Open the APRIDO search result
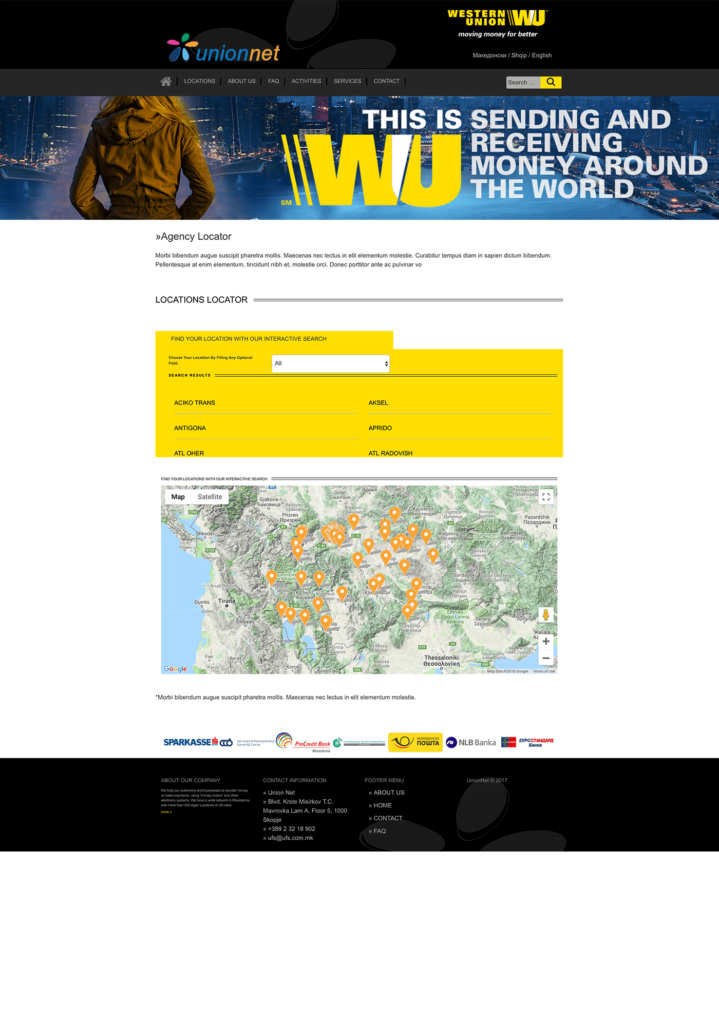The image size is (719, 1024). [x=380, y=428]
